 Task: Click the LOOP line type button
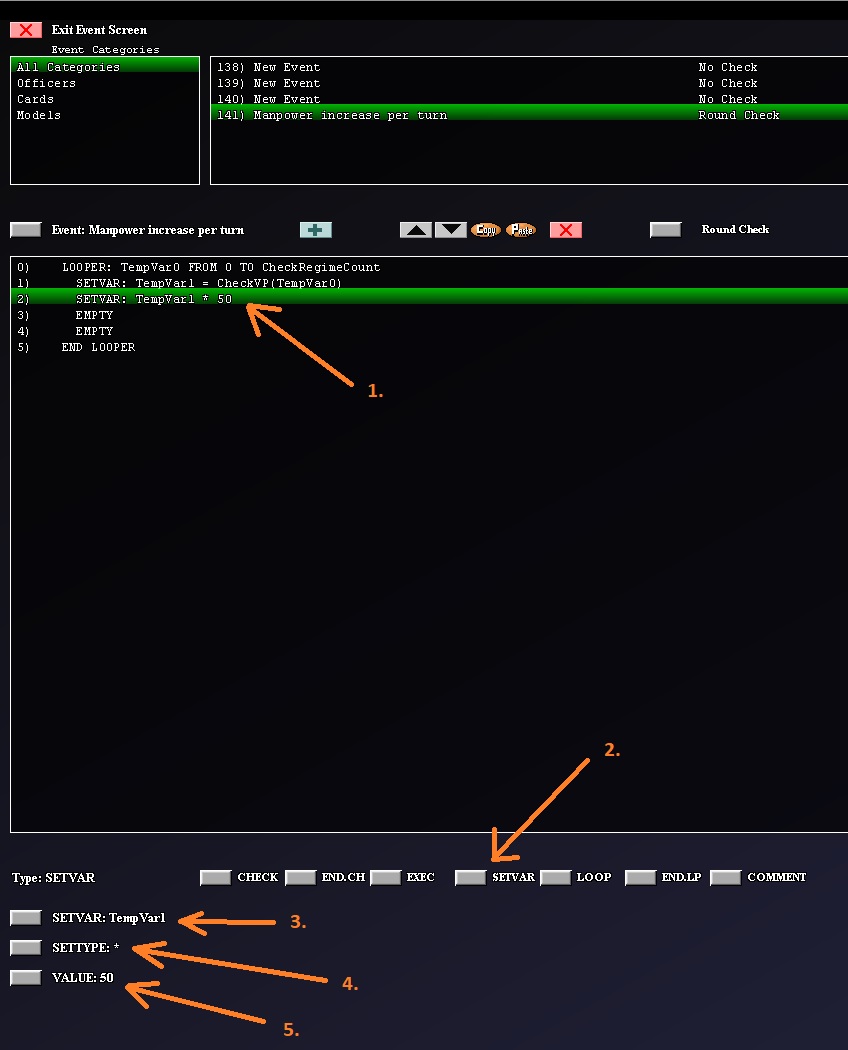556,877
